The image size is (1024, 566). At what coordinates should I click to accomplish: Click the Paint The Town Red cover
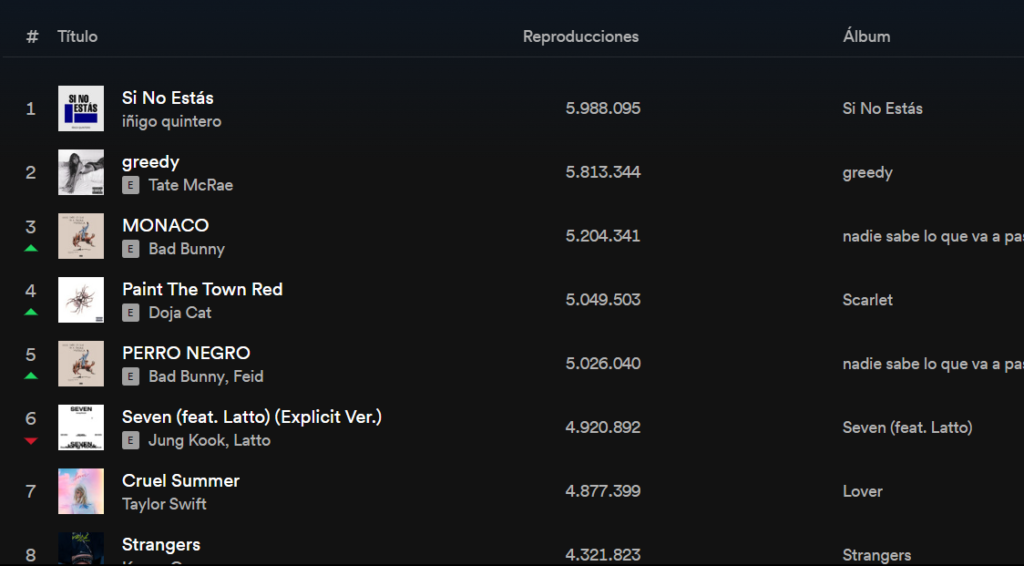[x=81, y=300]
